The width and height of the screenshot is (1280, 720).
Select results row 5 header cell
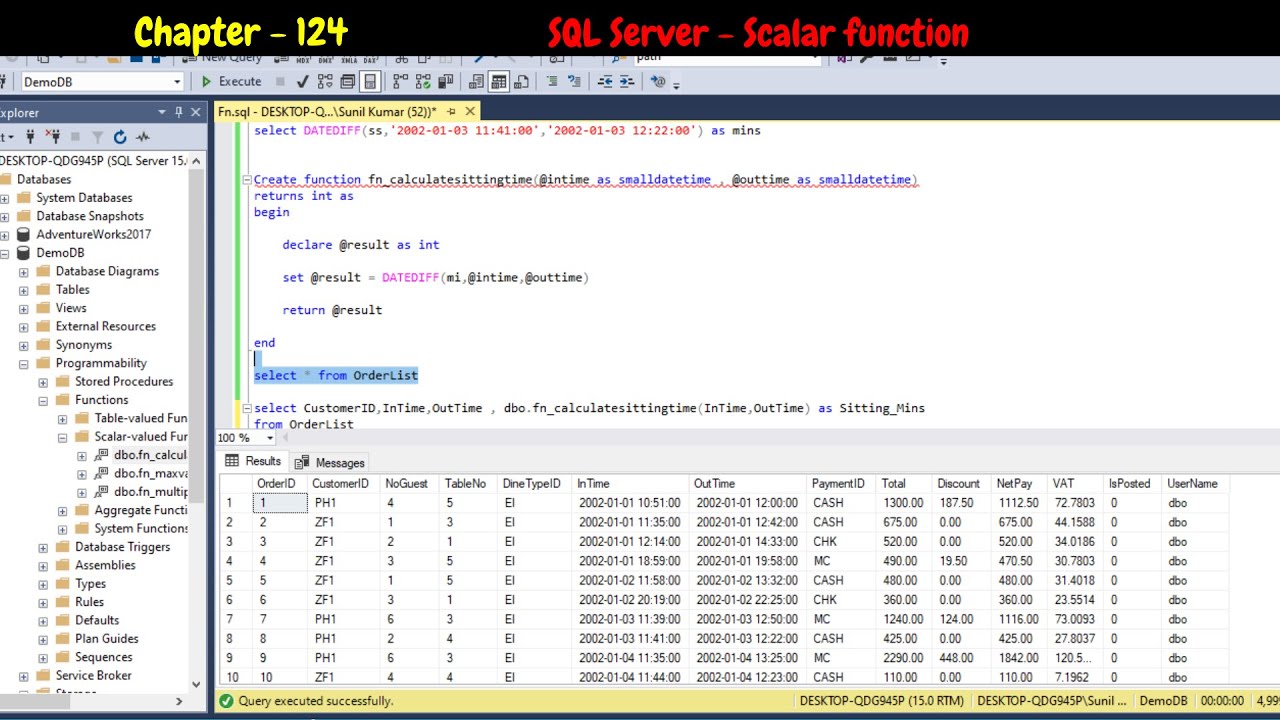coord(236,580)
